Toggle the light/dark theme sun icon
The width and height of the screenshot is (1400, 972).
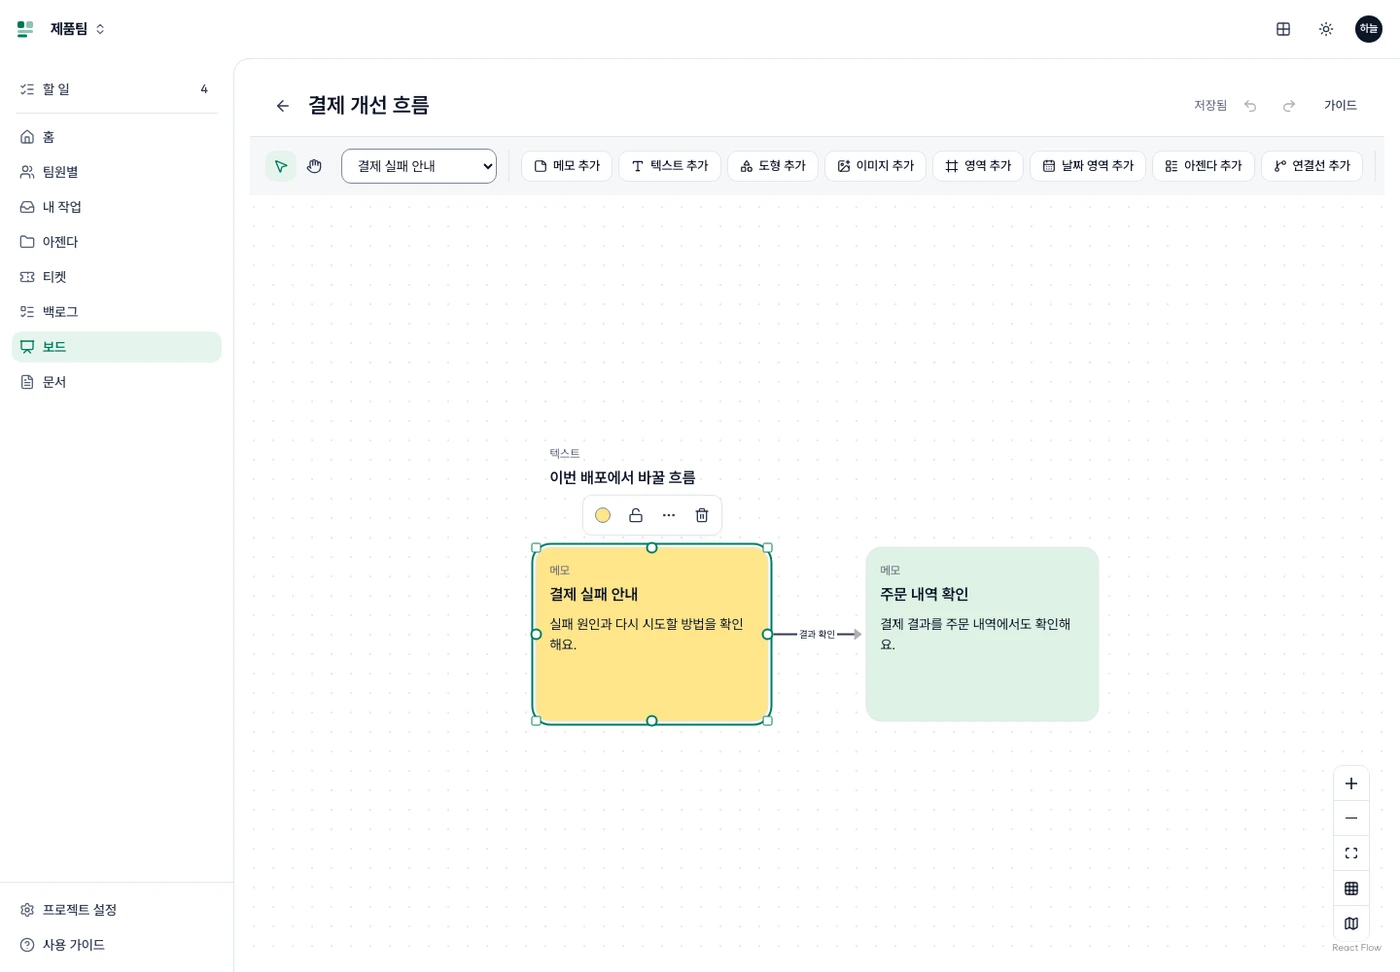(1326, 29)
